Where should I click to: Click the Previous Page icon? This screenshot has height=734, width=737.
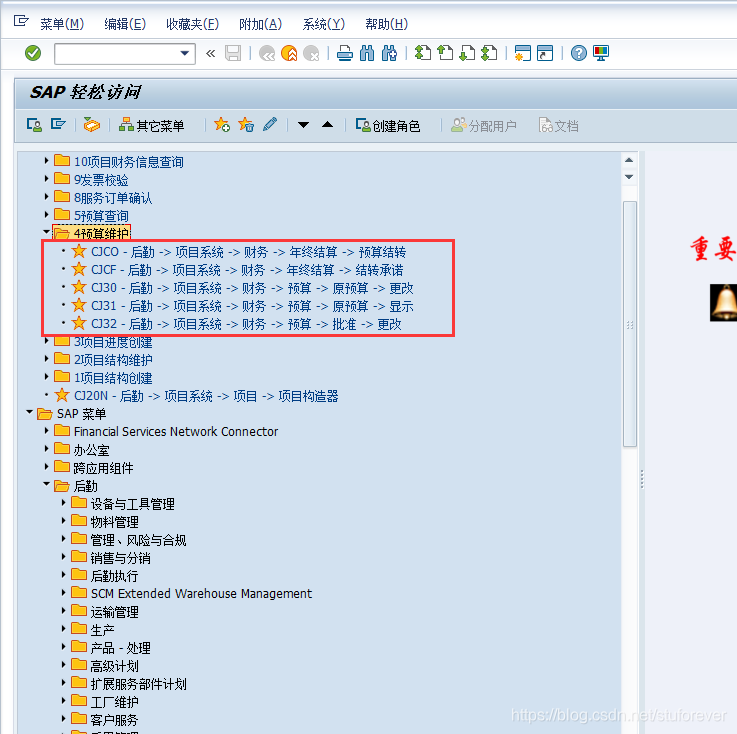445,53
